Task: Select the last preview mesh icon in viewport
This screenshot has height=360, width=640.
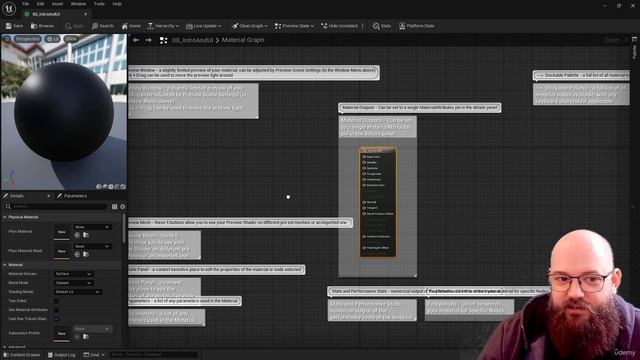Action: pos(123,187)
